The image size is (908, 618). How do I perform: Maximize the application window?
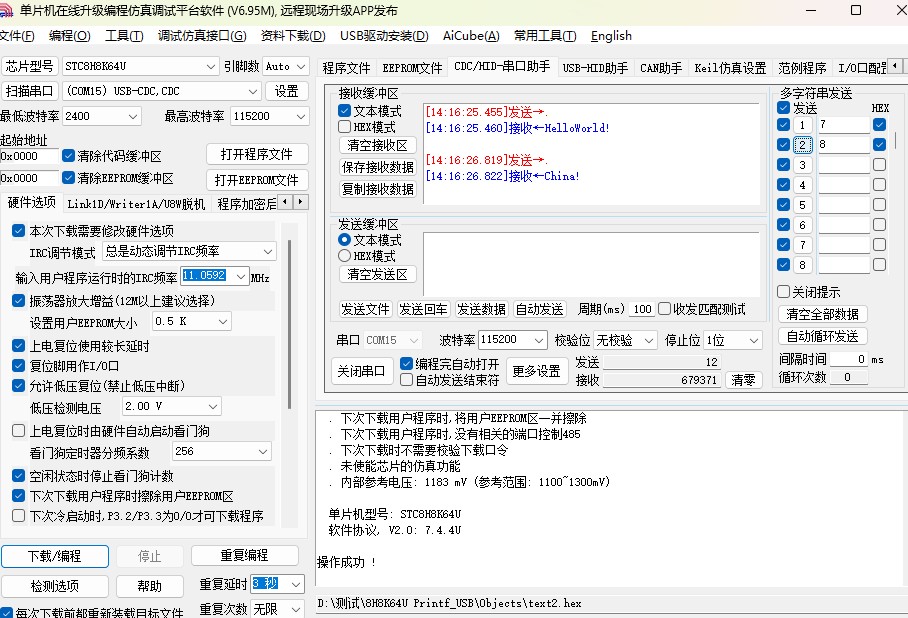856,10
